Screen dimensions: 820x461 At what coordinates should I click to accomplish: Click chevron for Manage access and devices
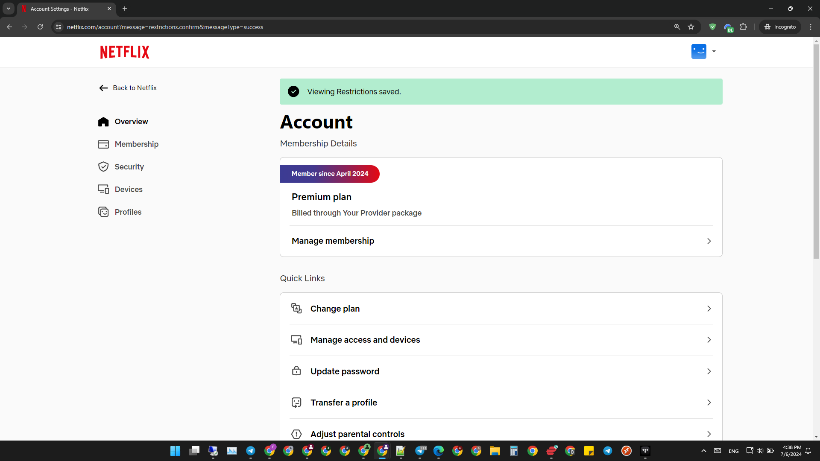(x=709, y=340)
